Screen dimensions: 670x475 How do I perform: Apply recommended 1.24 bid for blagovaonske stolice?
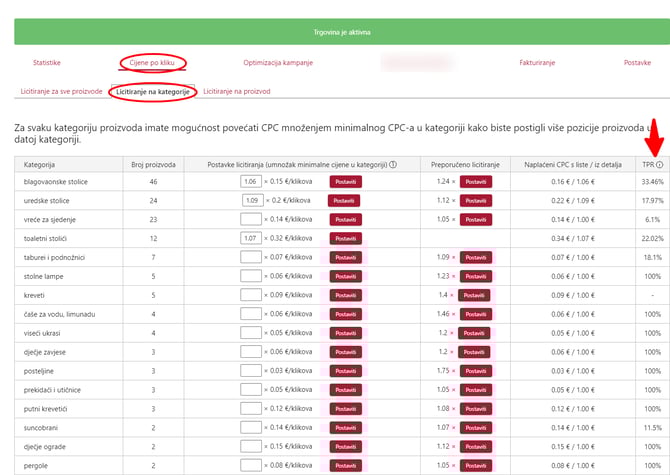pos(475,182)
